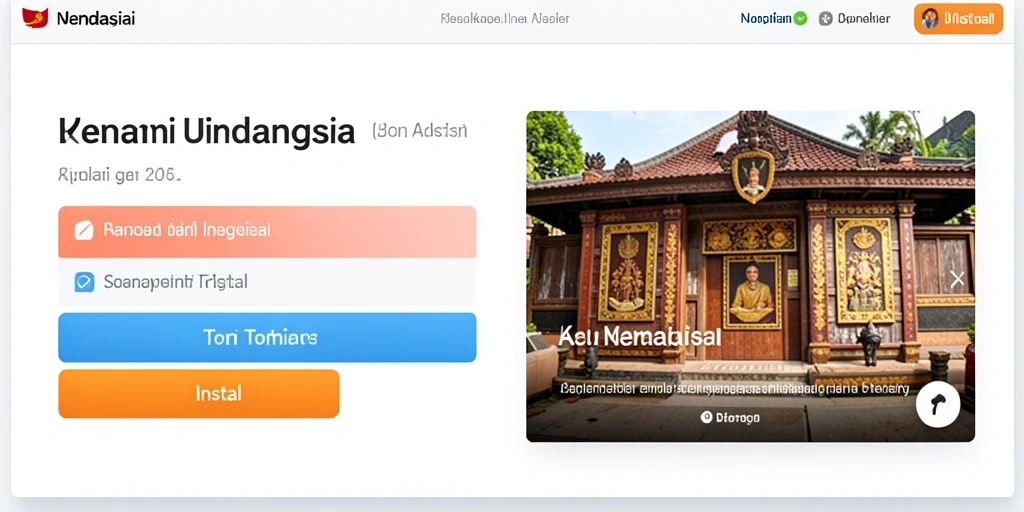Open the temple photo thumbnail

750,276
